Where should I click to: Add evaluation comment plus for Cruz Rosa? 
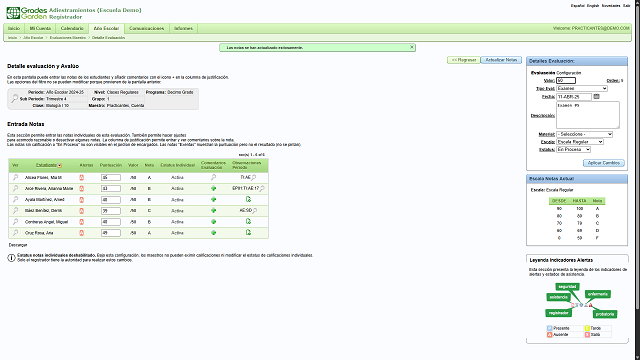(213, 233)
